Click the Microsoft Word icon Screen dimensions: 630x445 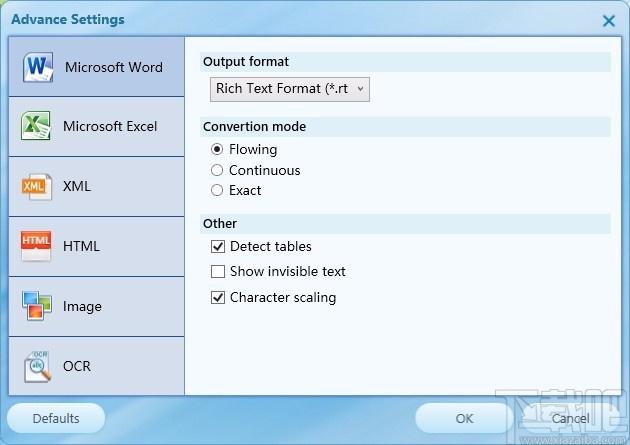coord(37,67)
